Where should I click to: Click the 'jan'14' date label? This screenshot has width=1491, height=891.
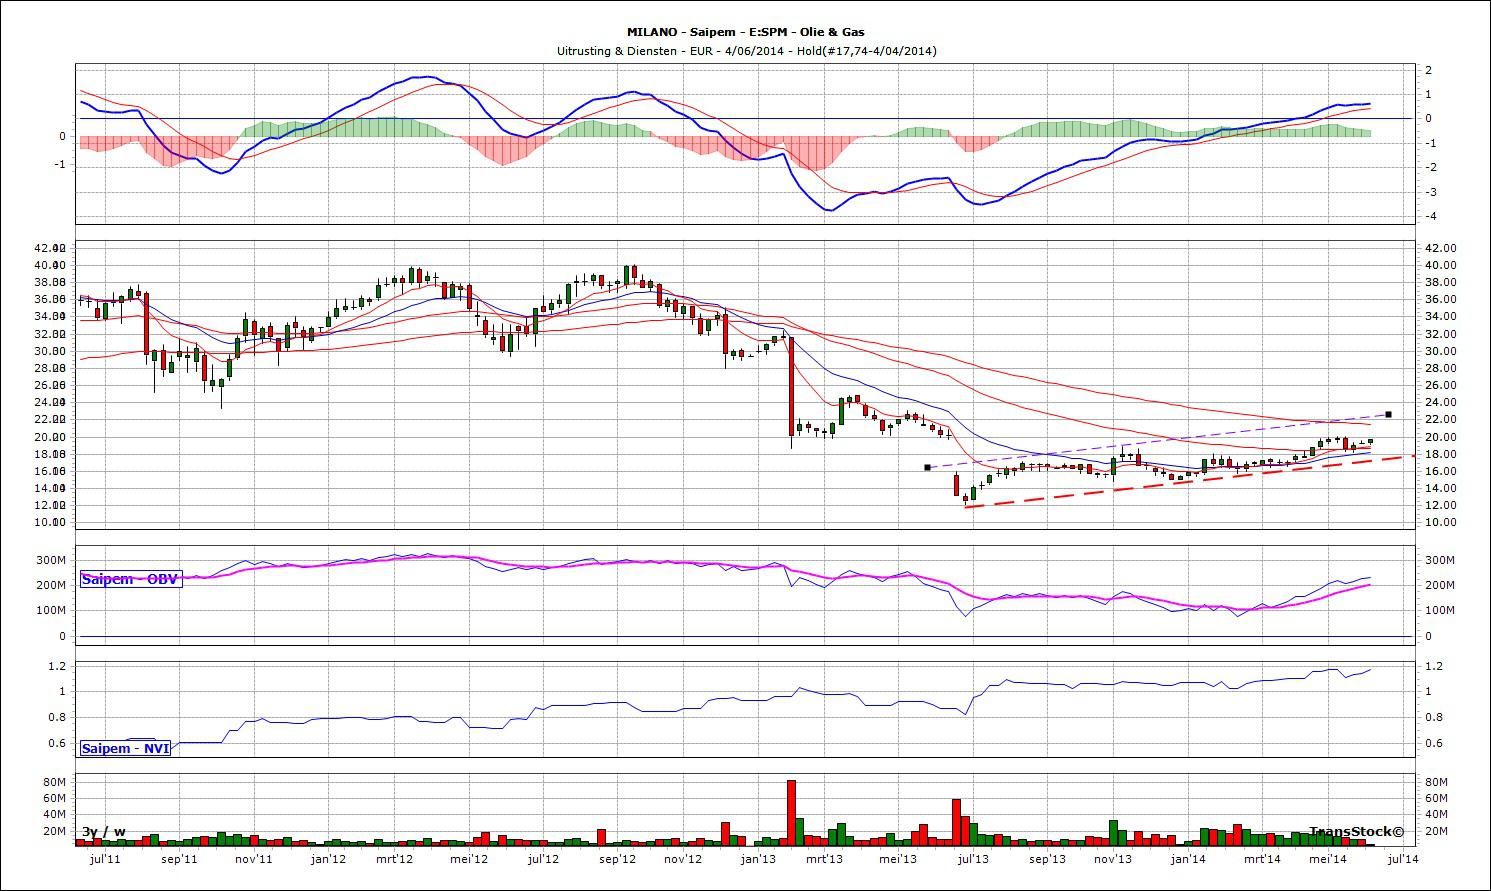click(1188, 858)
